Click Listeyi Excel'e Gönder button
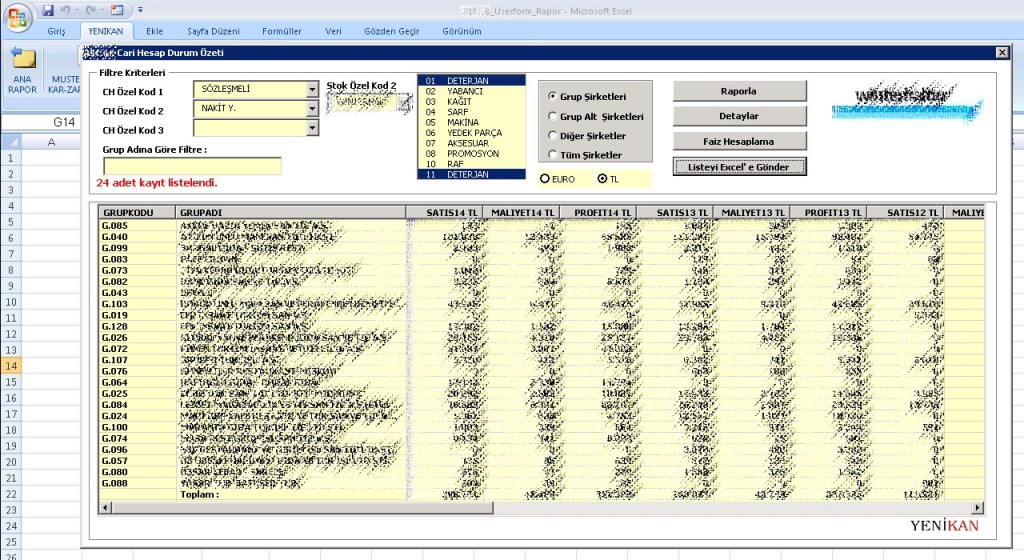The height and width of the screenshot is (560, 1024). pos(739,167)
